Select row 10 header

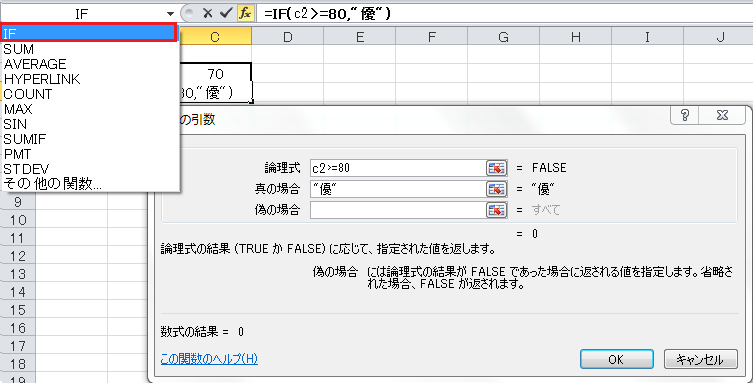pos(18,220)
